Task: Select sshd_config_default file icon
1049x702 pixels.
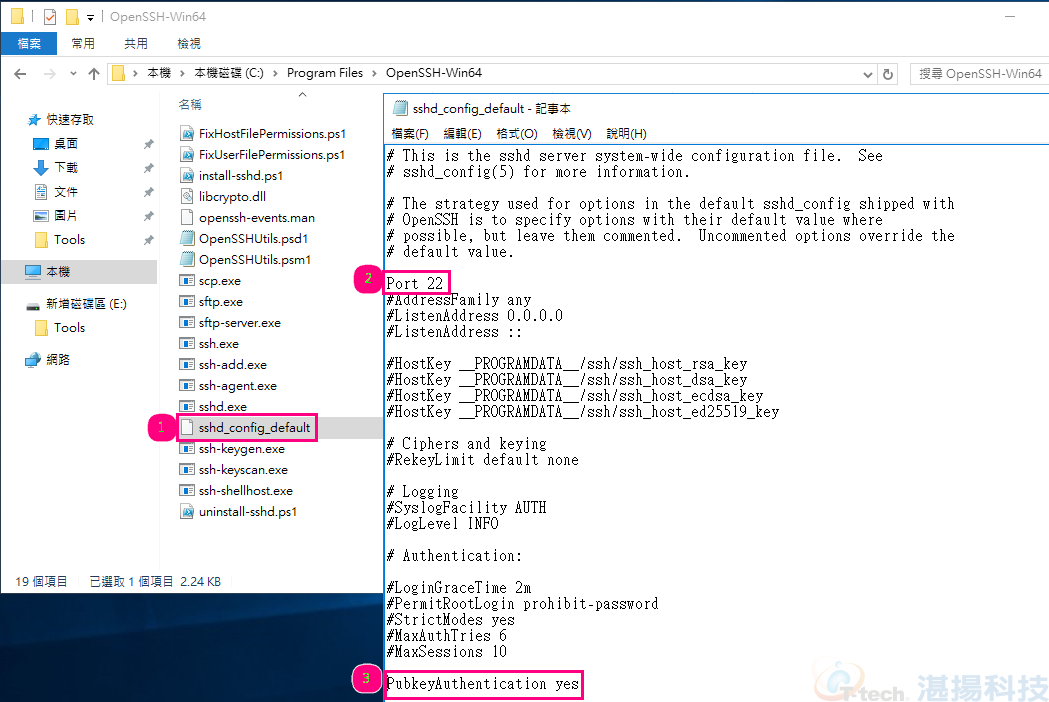Action: tap(187, 428)
